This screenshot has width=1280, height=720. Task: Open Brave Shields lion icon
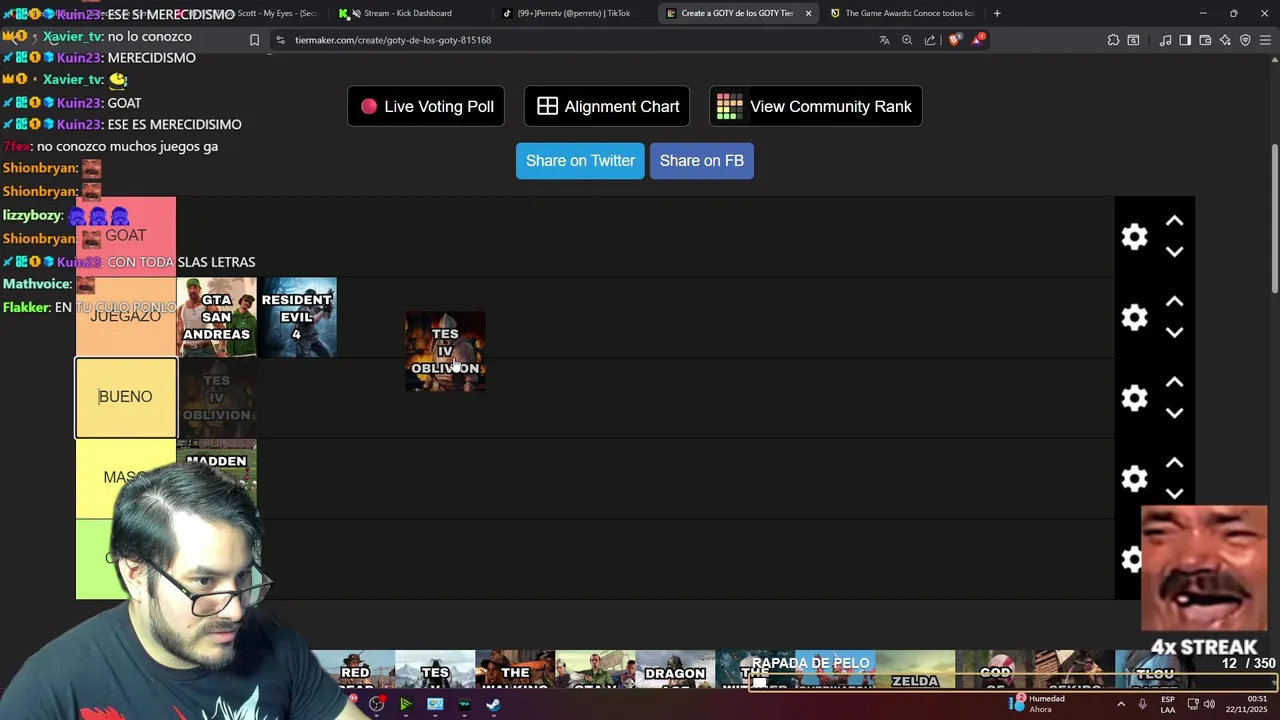(x=954, y=40)
